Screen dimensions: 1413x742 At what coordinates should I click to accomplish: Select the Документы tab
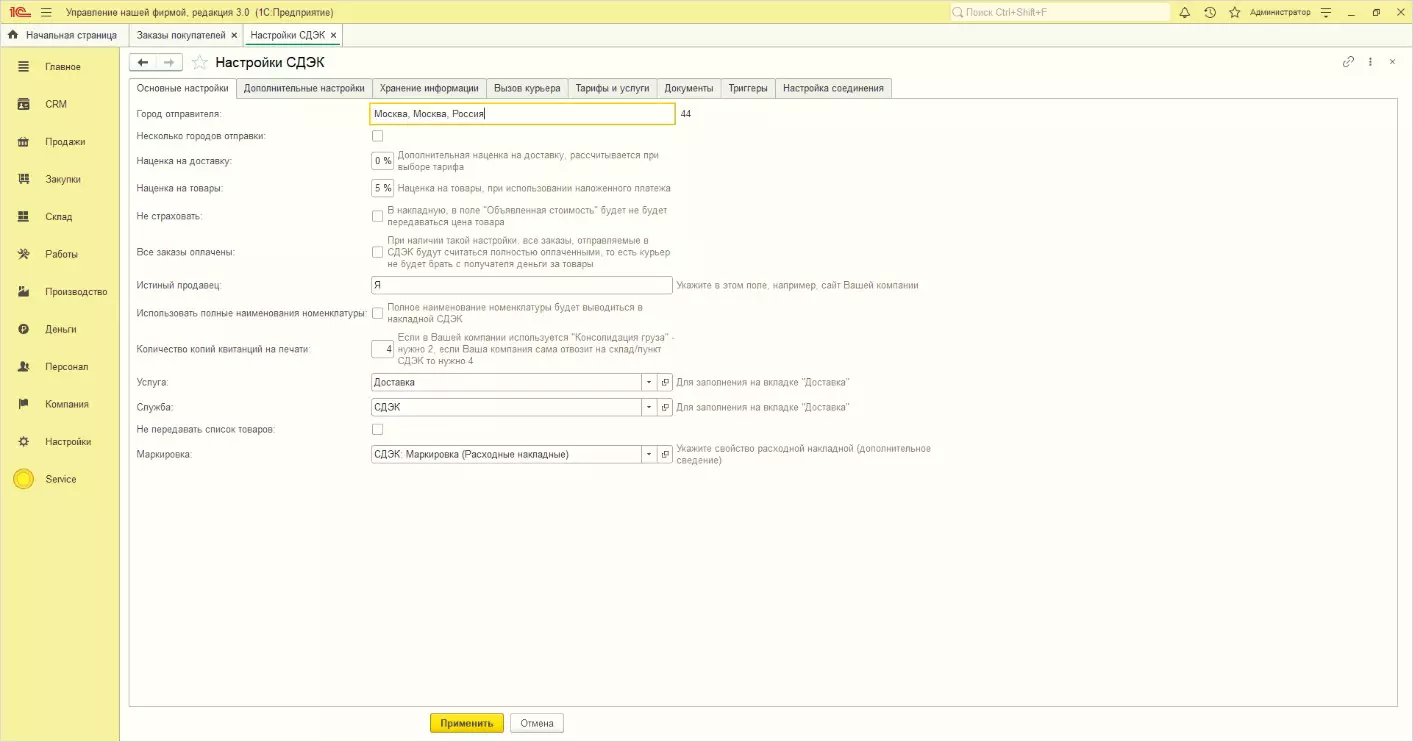pos(689,88)
